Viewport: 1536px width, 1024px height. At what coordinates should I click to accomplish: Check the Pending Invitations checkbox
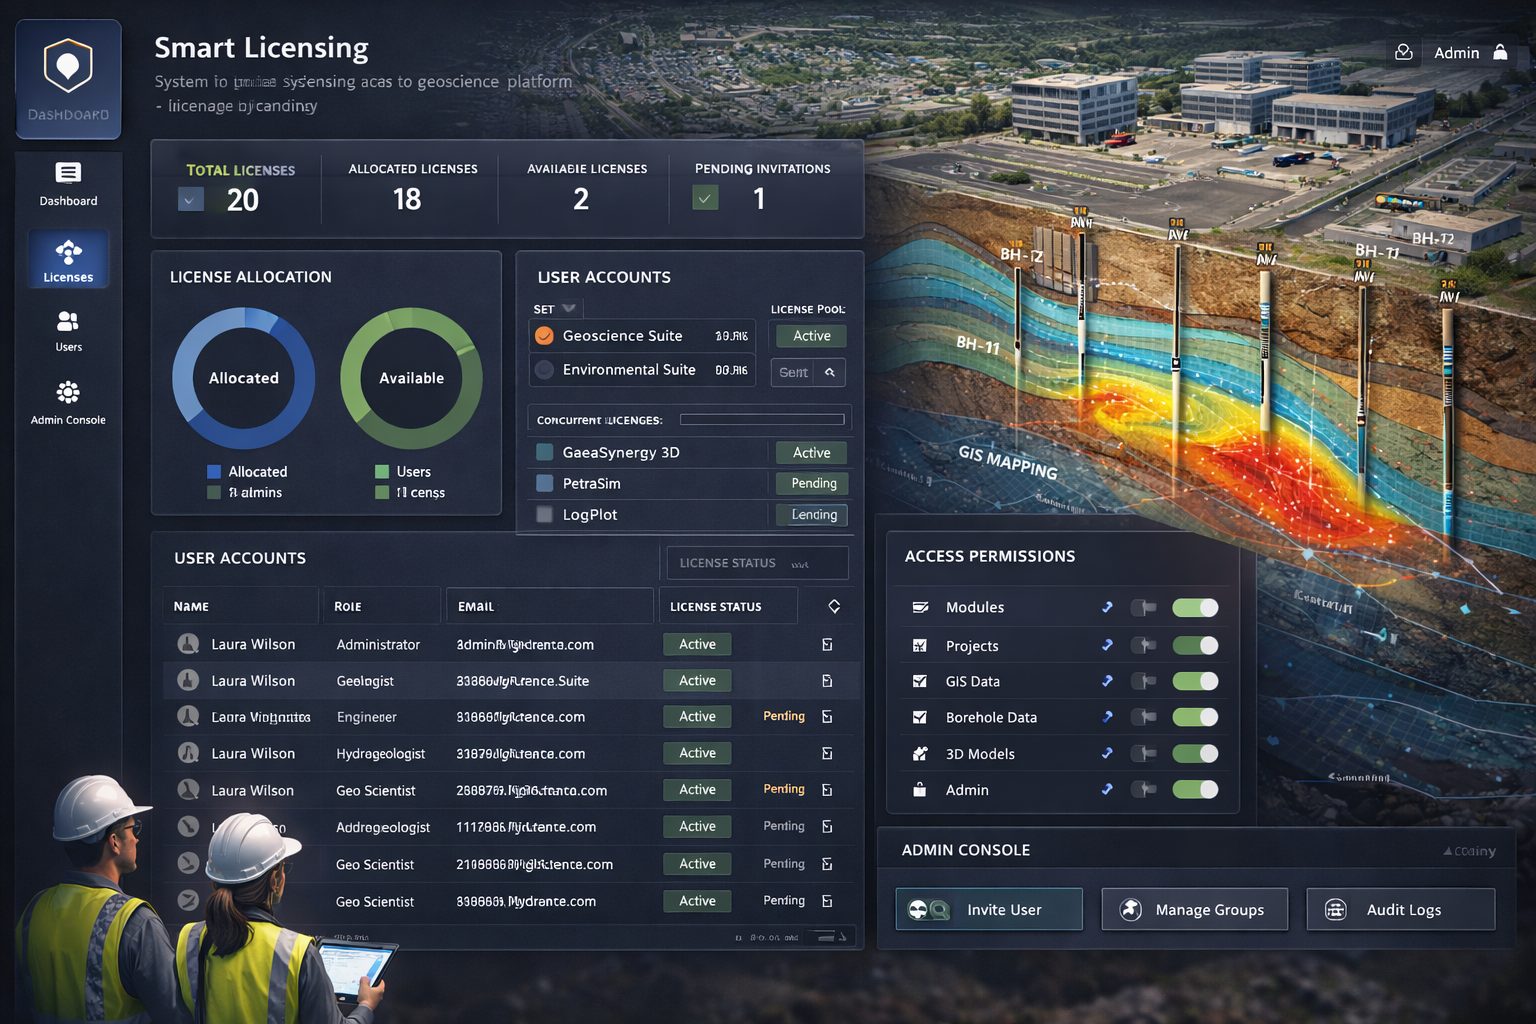[705, 198]
